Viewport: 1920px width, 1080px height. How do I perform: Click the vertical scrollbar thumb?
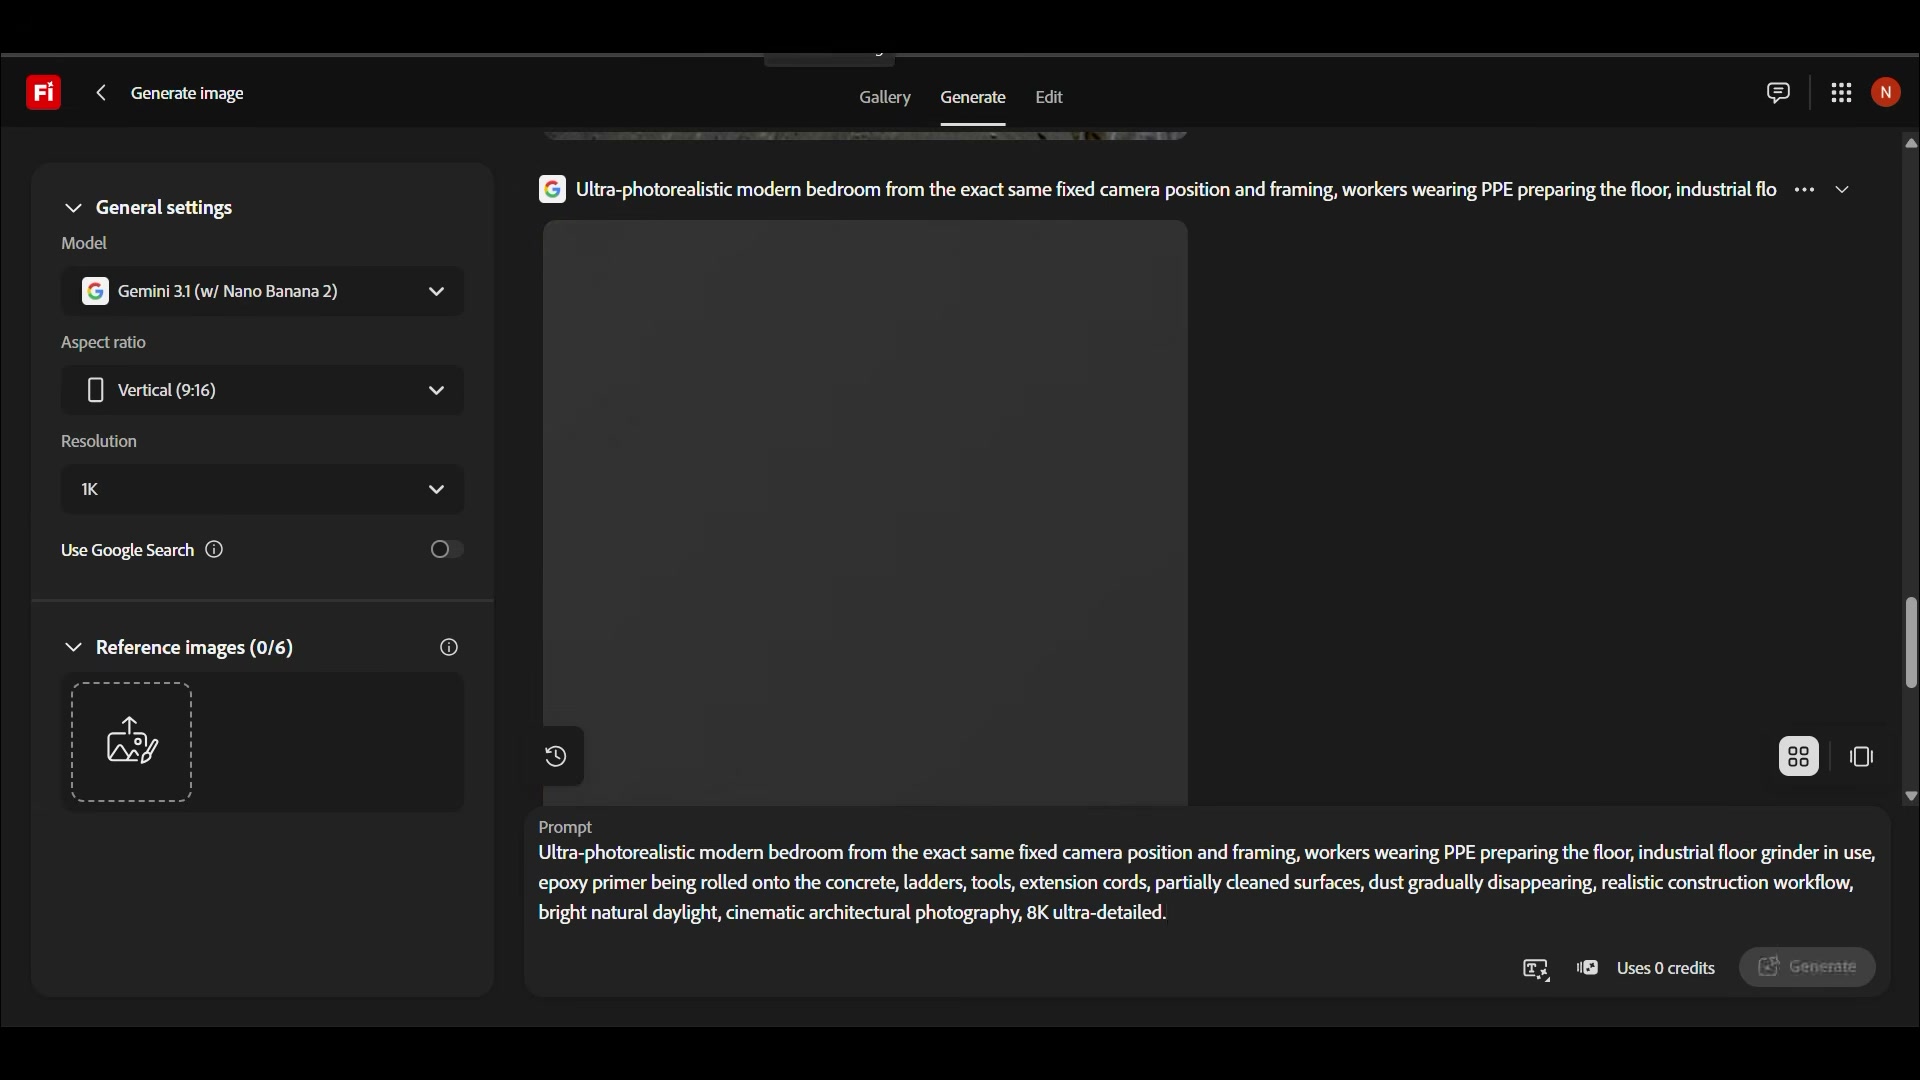pyautogui.click(x=1911, y=644)
